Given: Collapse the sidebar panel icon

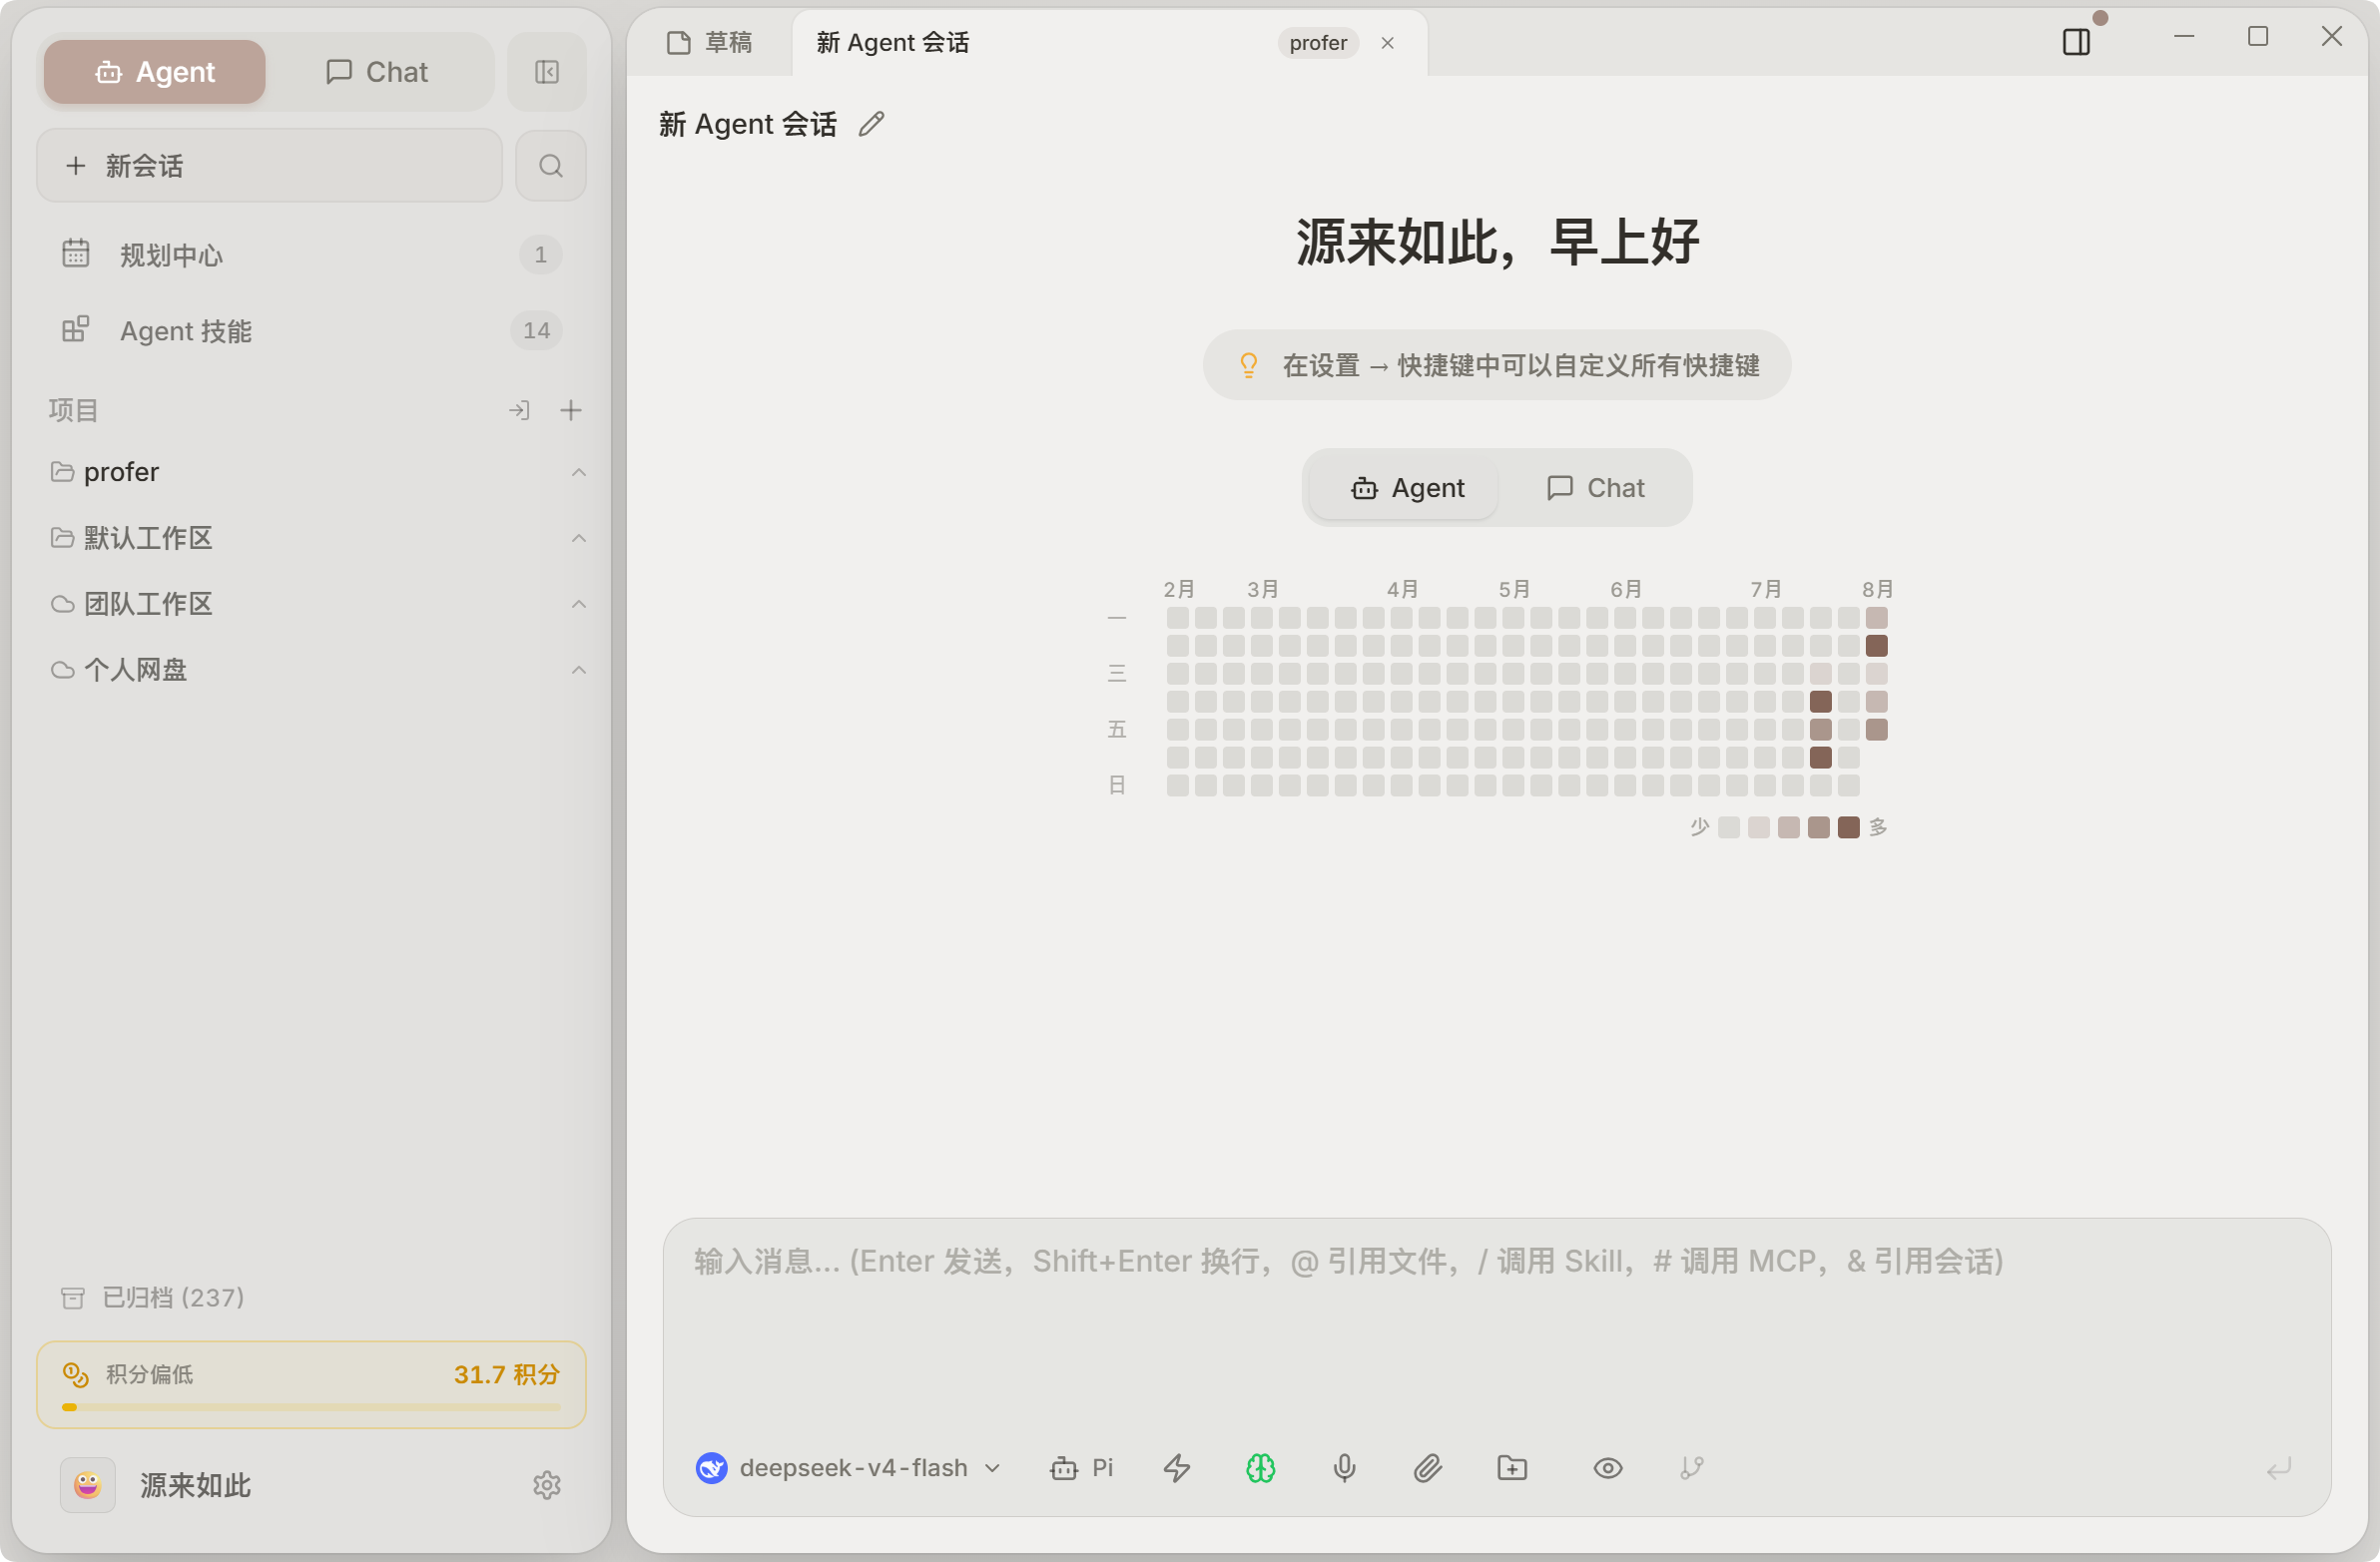Looking at the screenshot, I should click(546, 72).
